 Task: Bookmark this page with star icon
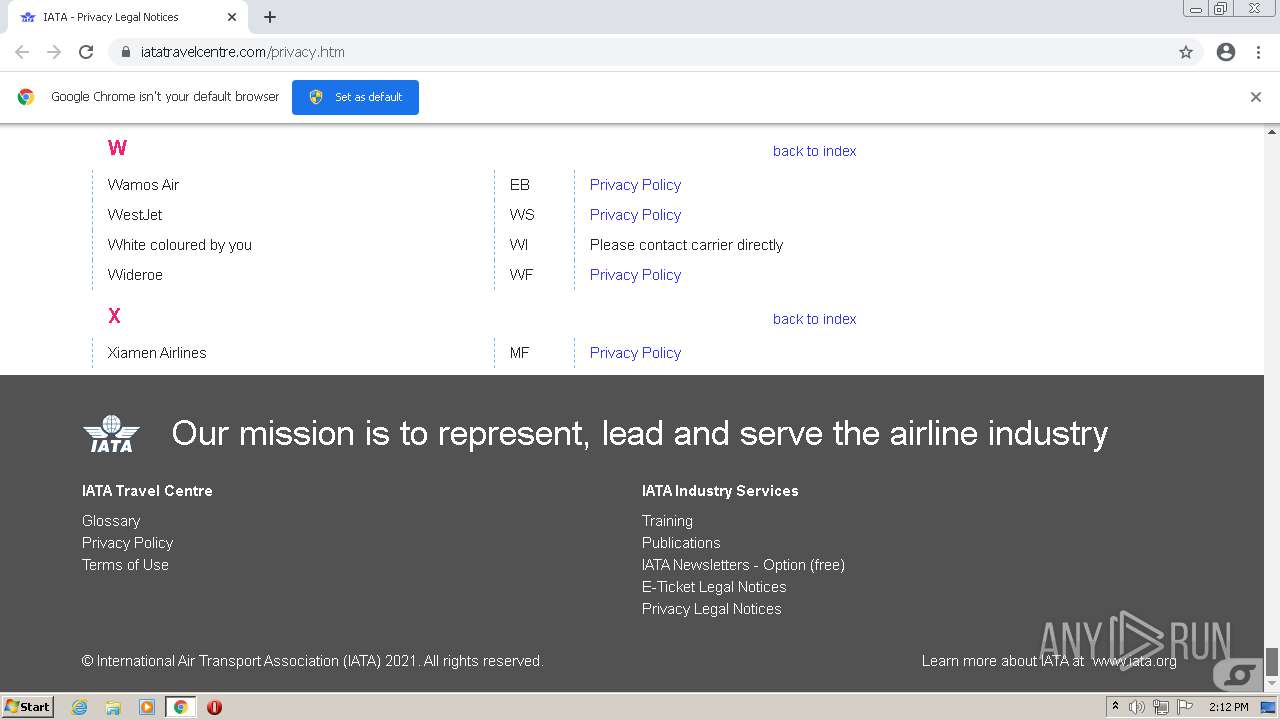[1186, 52]
